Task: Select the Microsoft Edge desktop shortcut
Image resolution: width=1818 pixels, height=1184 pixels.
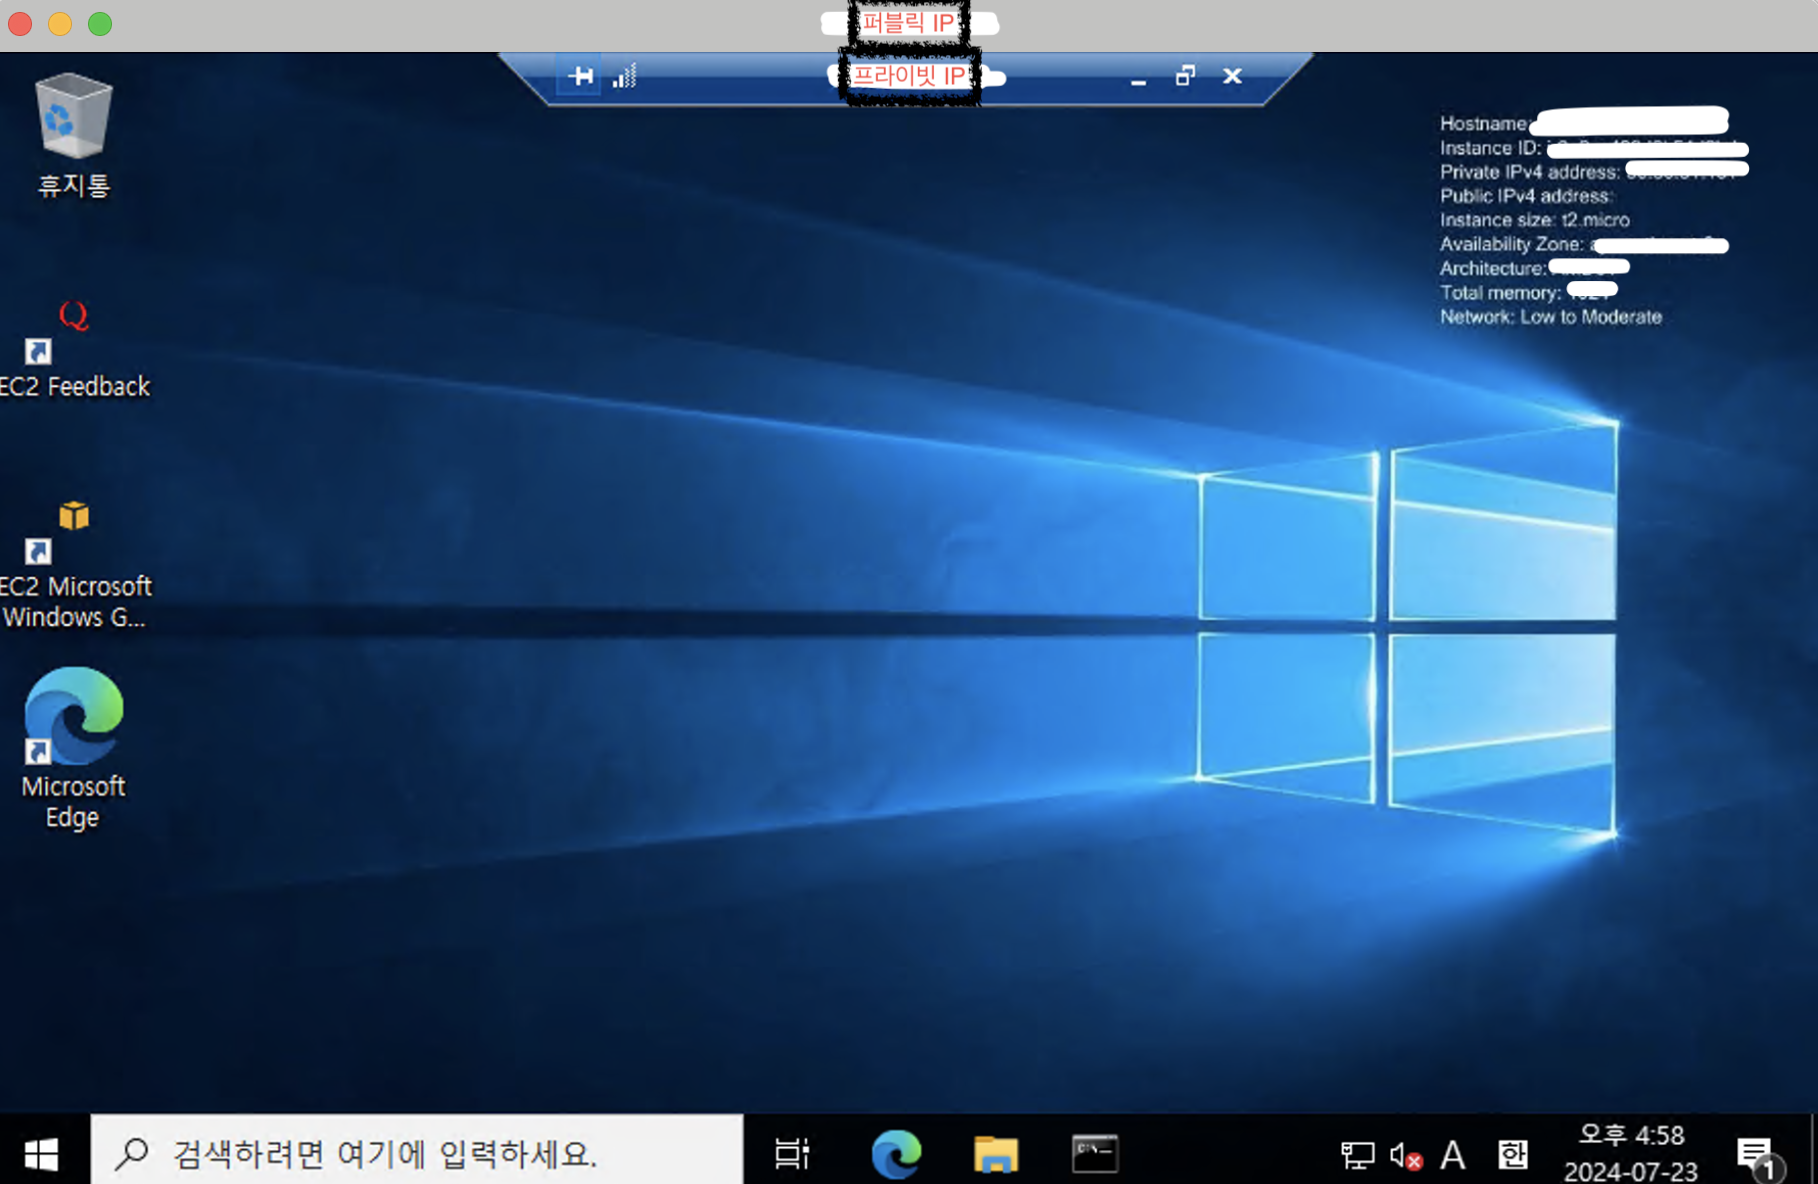Action: 73,748
